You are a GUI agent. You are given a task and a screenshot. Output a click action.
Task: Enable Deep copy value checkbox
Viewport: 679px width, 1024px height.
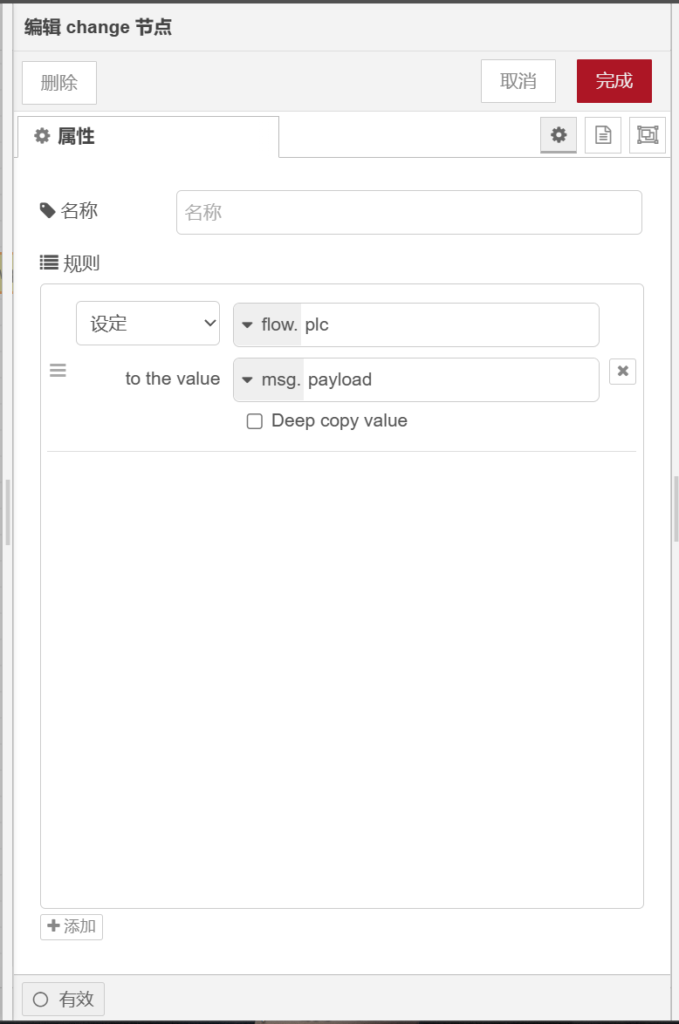255,421
